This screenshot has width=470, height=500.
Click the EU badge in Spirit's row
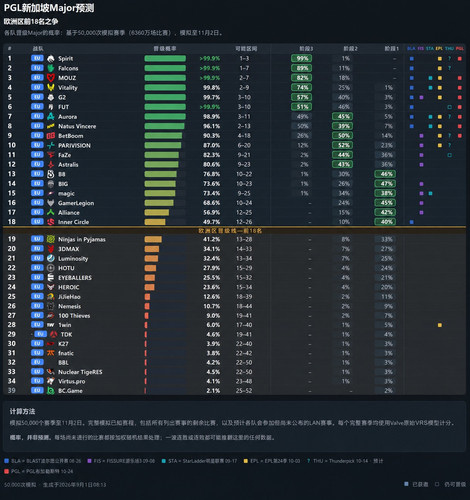click(x=37, y=58)
